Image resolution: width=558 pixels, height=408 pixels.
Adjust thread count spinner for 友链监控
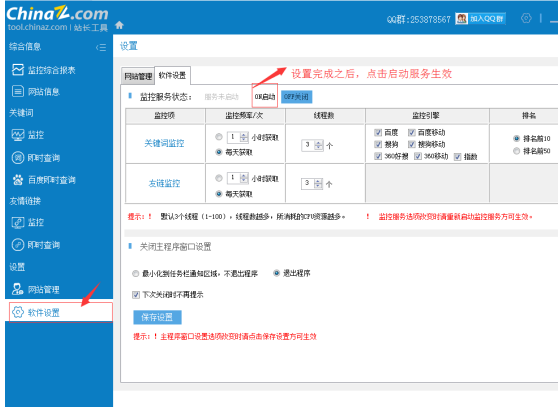click(319, 184)
